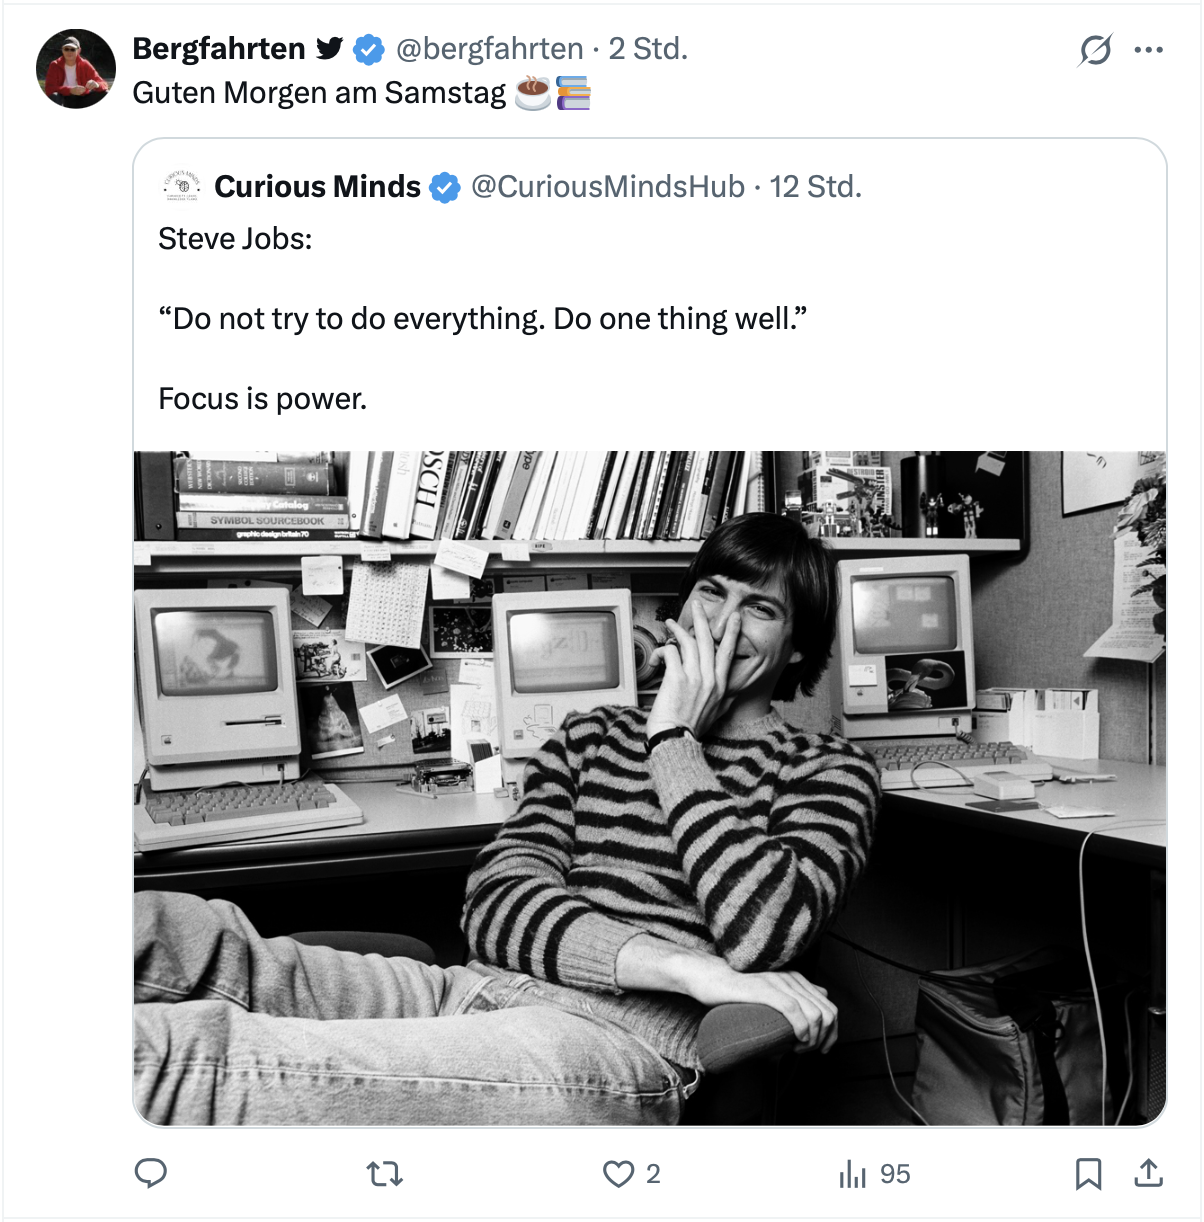Go to the @bergfahrten handle
This screenshot has height=1222, width=1204.
(x=490, y=48)
